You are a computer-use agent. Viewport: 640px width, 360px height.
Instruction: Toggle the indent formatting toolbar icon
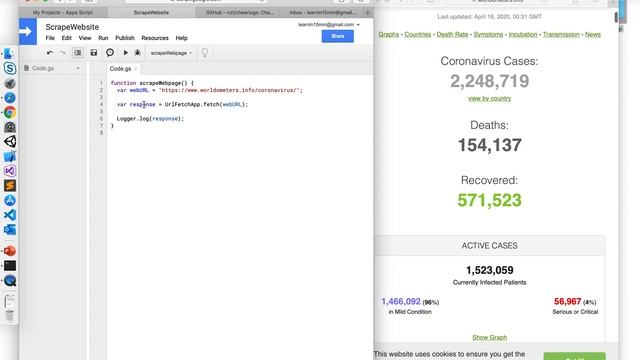click(78, 53)
